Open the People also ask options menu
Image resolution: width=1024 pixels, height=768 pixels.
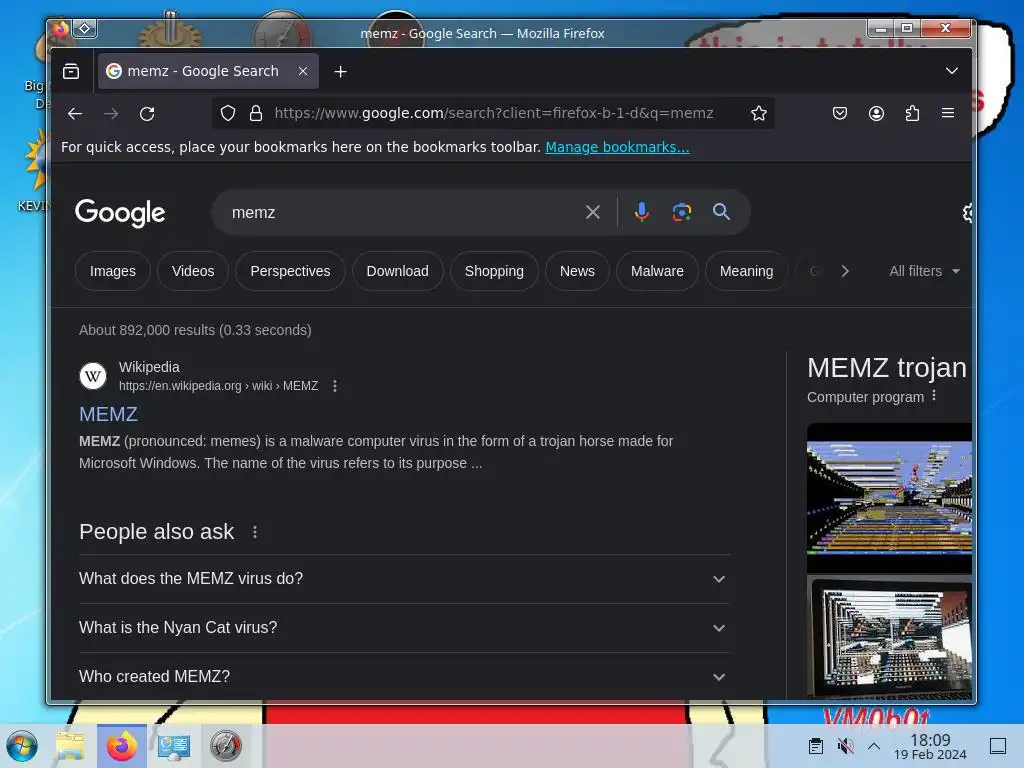(x=255, y=532)
